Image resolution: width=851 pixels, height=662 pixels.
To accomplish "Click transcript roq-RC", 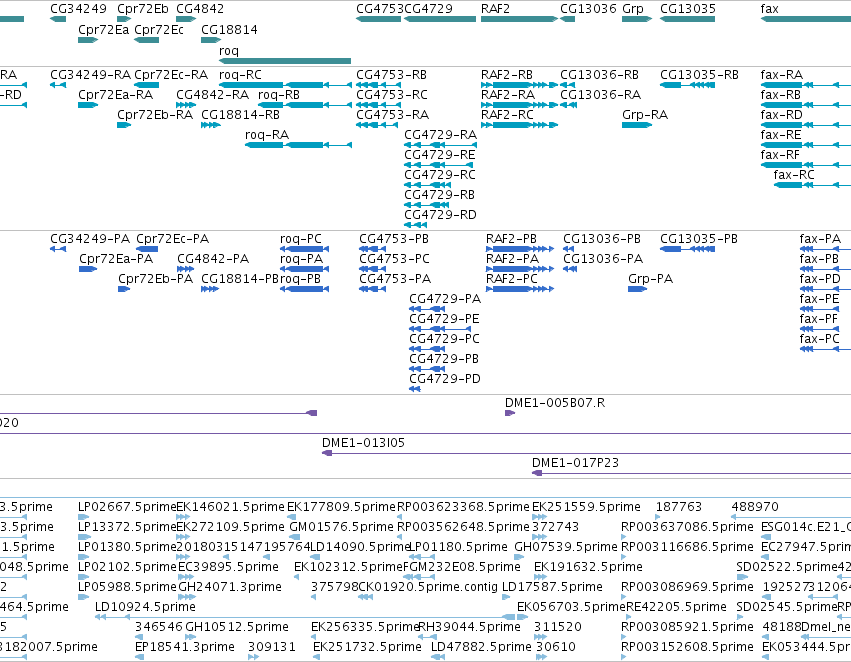I will click(285, 85).
